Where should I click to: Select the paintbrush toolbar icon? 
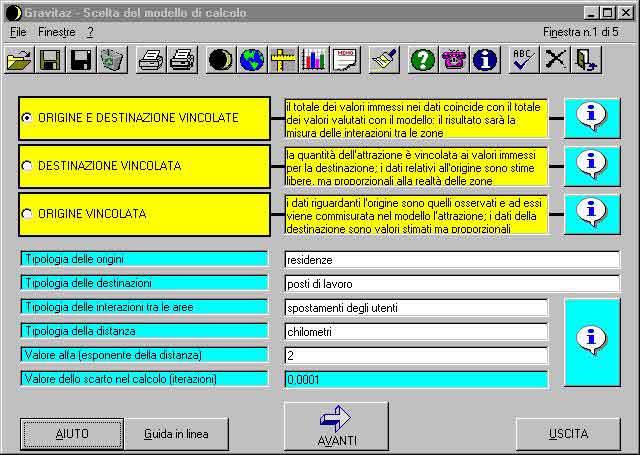click(x=384, y=60)
